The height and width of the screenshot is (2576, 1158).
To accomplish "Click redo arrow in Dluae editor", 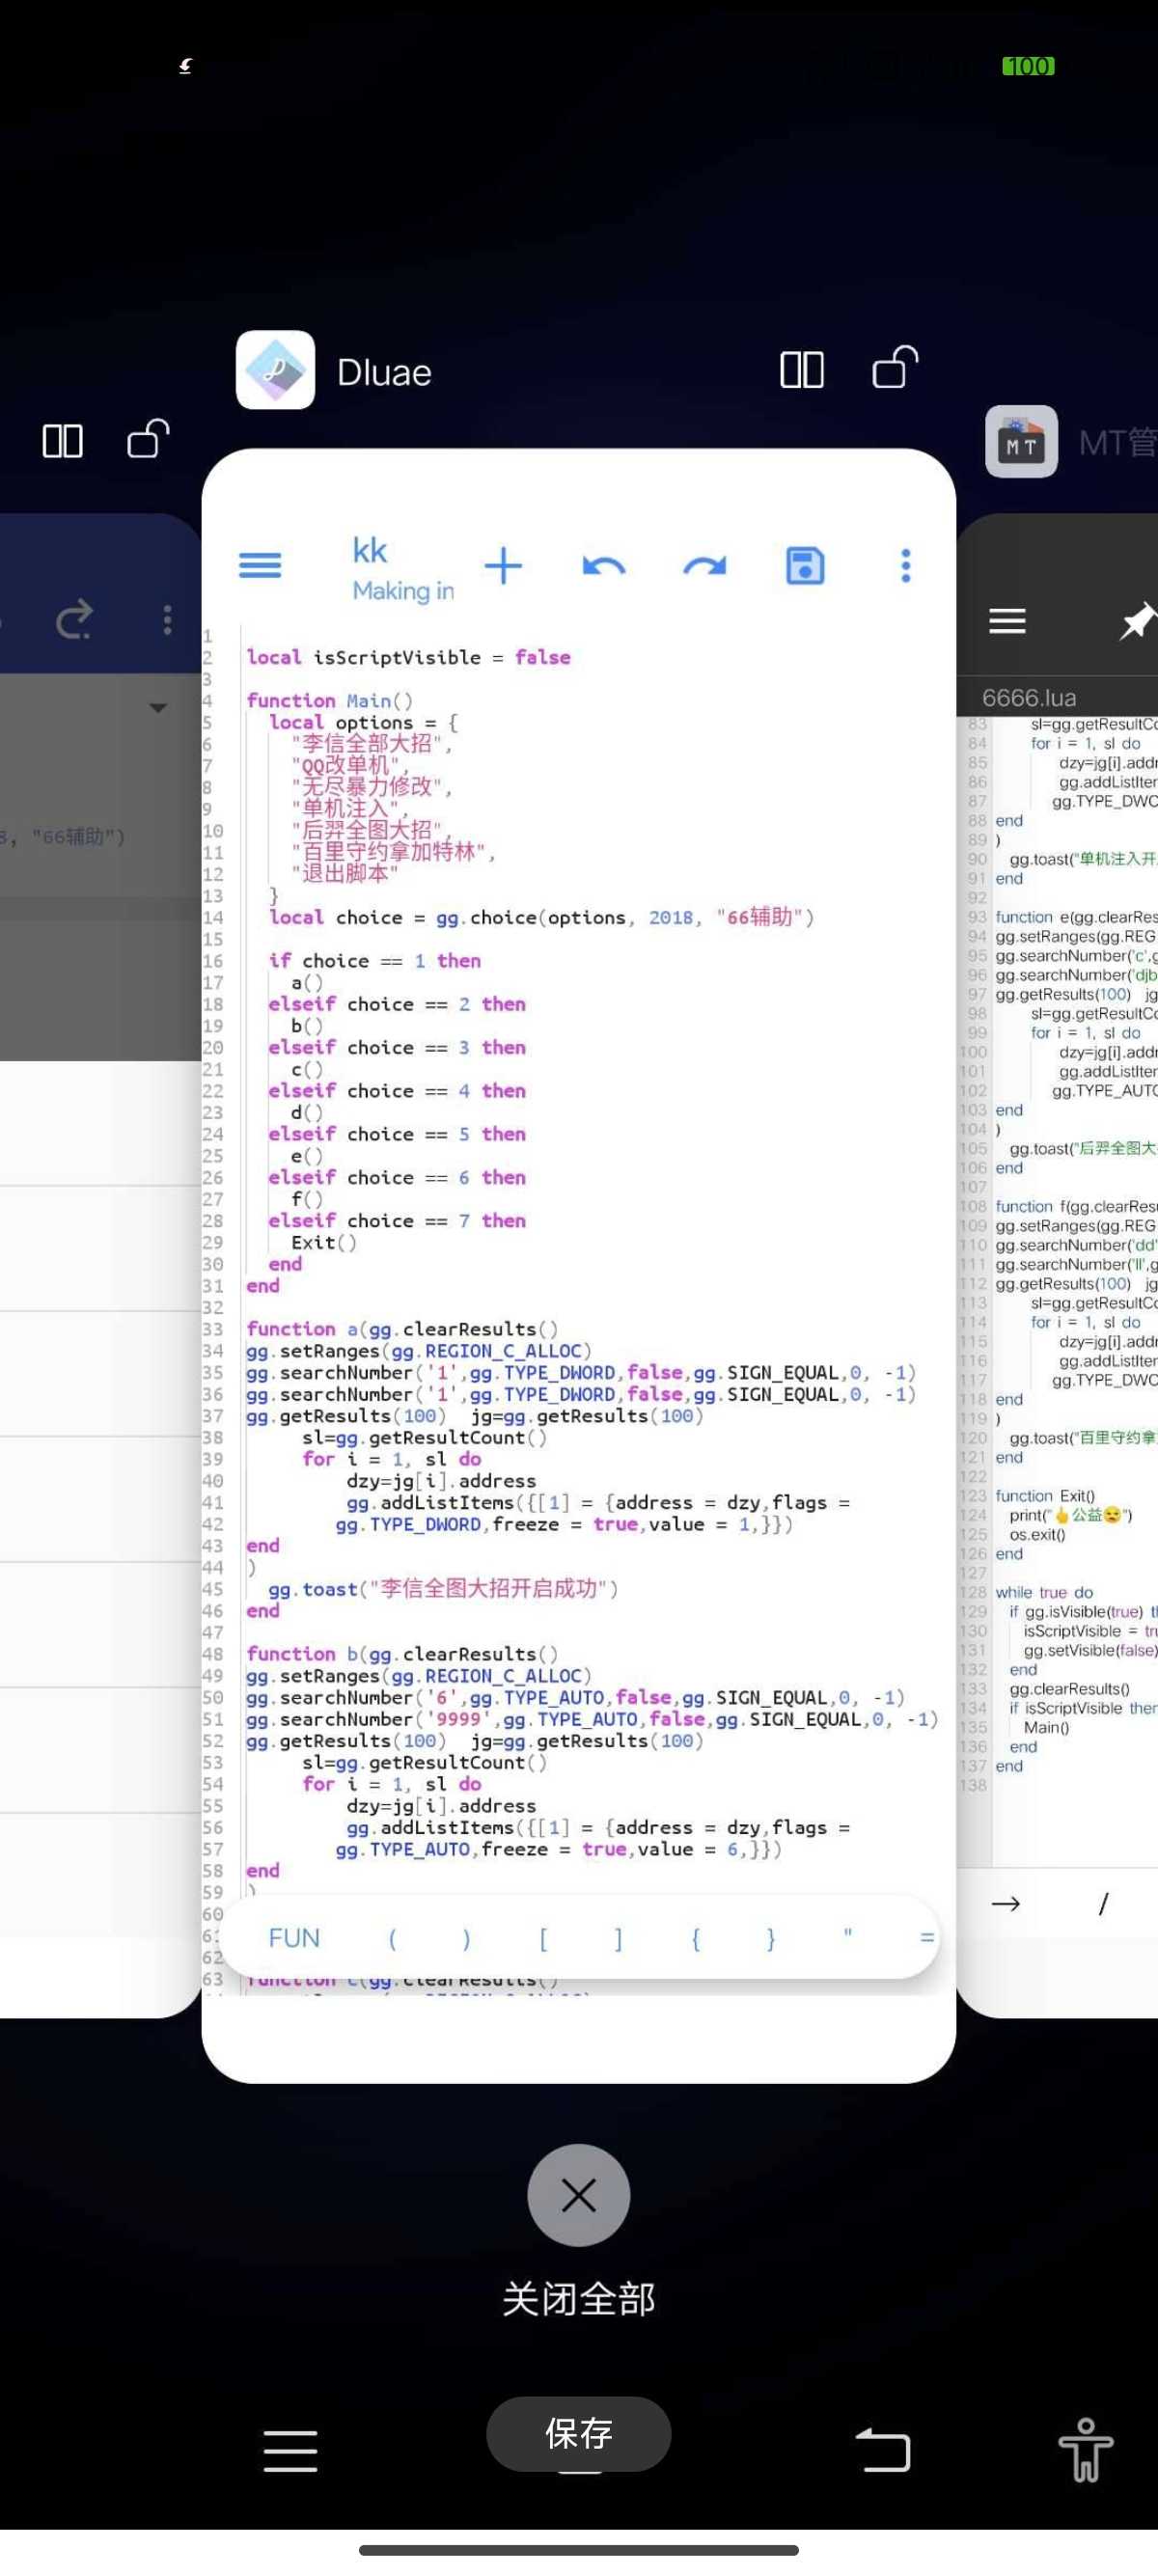I will point(704,567).
